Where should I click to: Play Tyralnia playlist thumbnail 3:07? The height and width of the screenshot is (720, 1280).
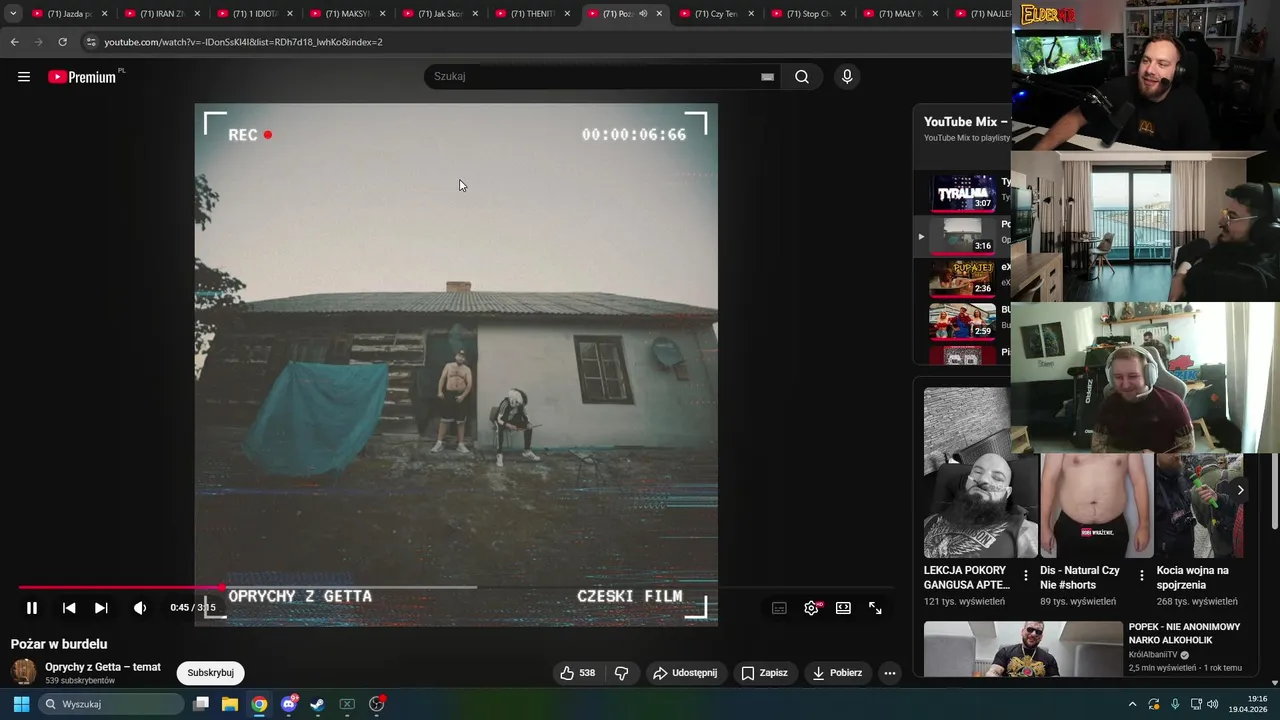[963, 193]
